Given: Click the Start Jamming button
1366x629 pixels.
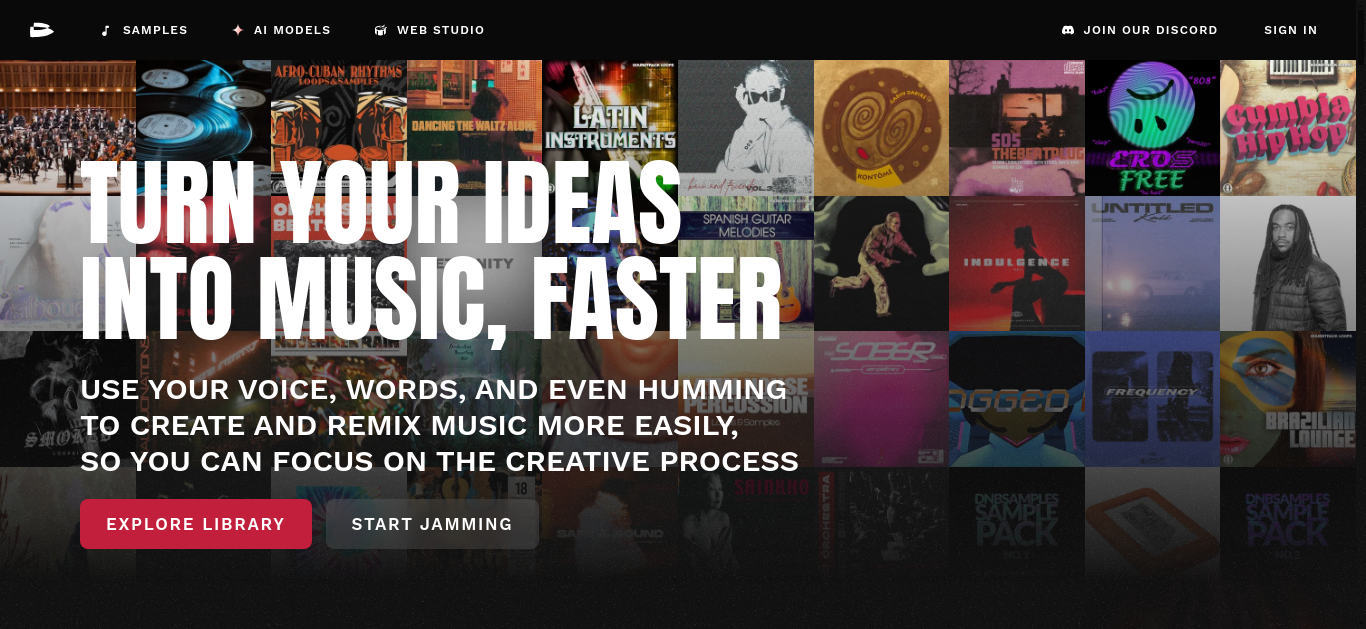Looking at the screenshot, I should [432, 524].
